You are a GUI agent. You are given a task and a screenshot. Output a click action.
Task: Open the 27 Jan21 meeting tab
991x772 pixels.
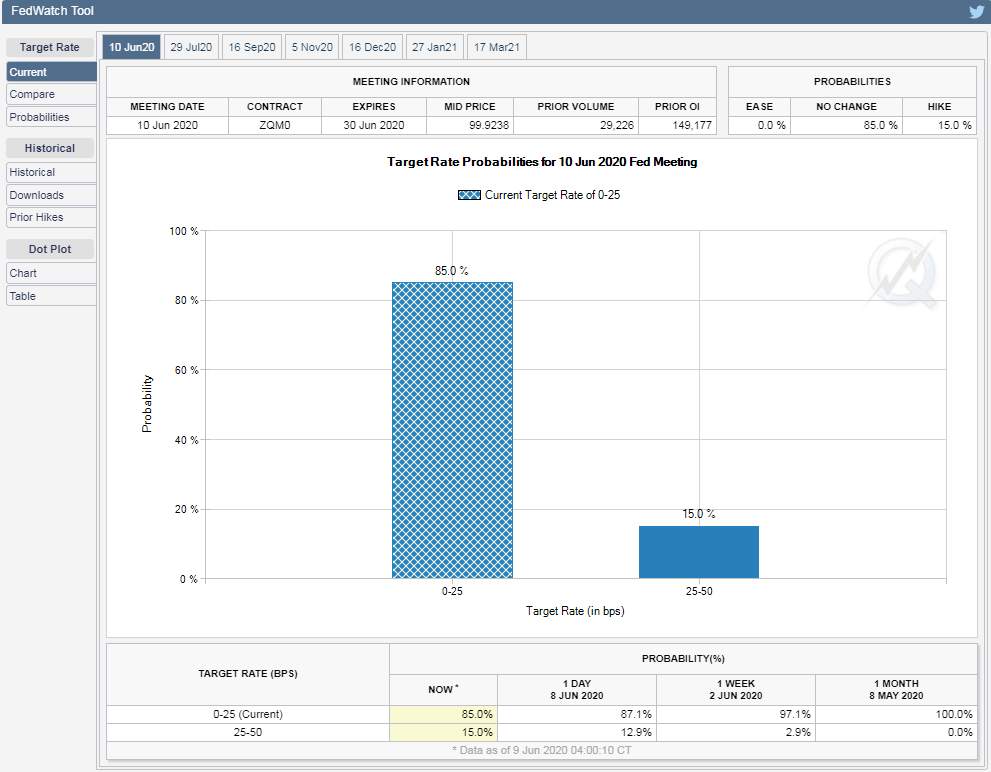pos(434,47)
